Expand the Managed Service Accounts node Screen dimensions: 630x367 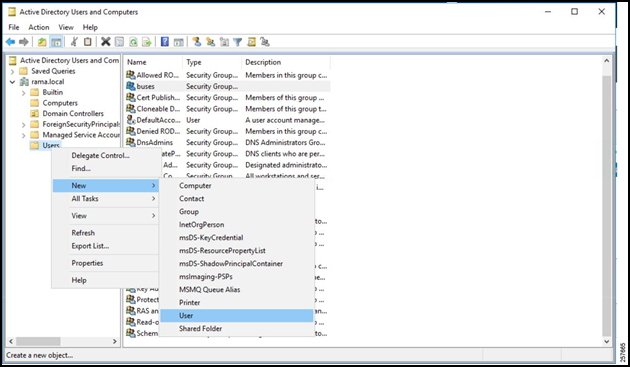point(23,135)
